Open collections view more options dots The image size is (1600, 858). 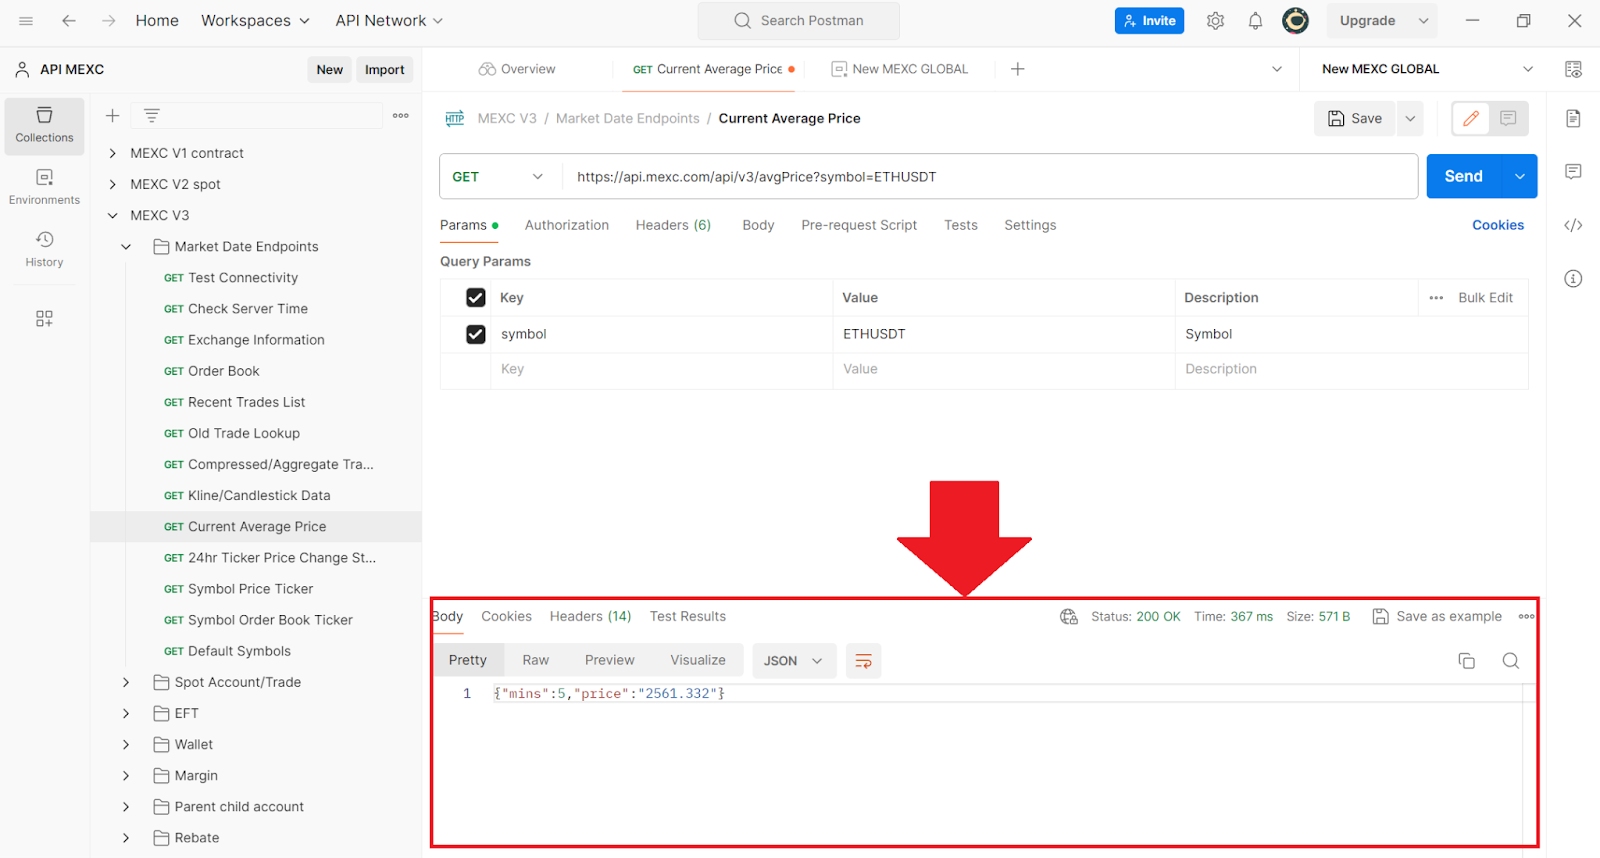[401, 116]
